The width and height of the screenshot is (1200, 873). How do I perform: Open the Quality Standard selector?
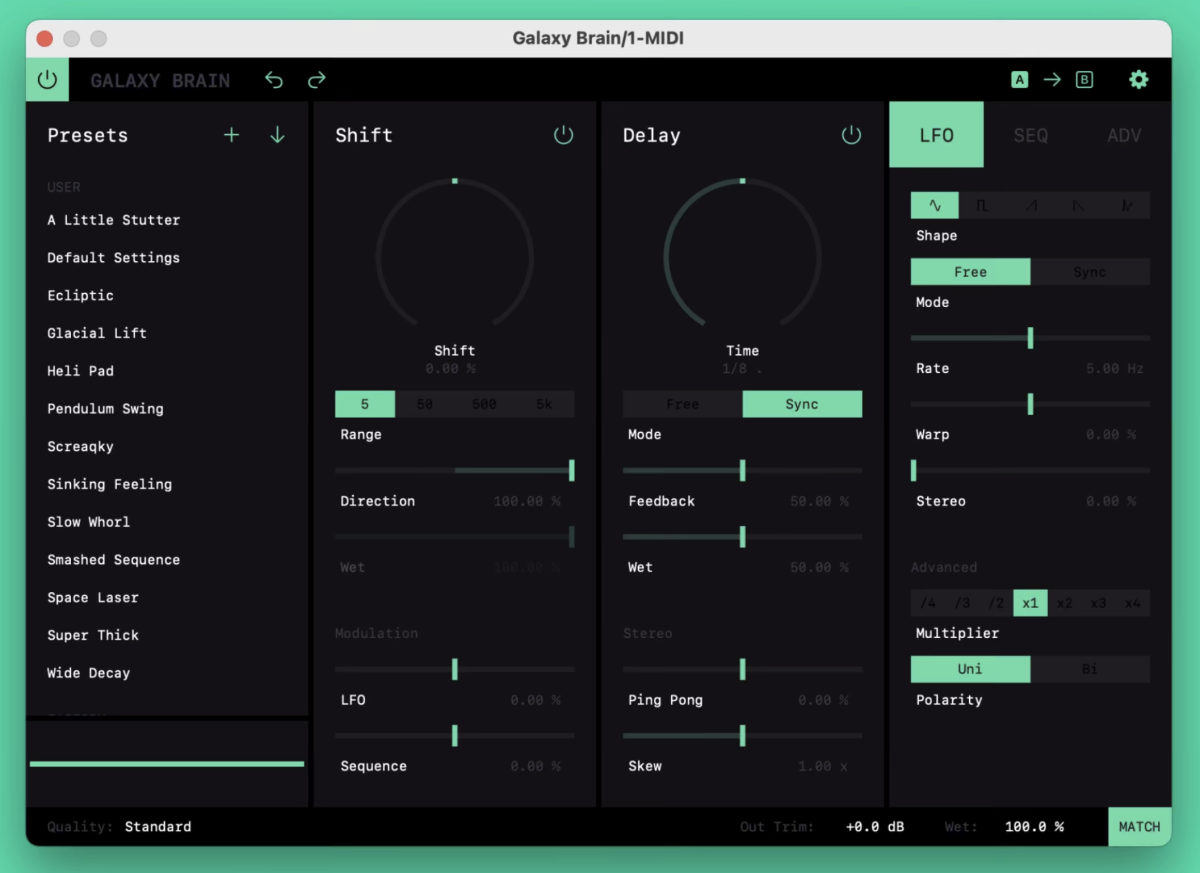point(158,827)
